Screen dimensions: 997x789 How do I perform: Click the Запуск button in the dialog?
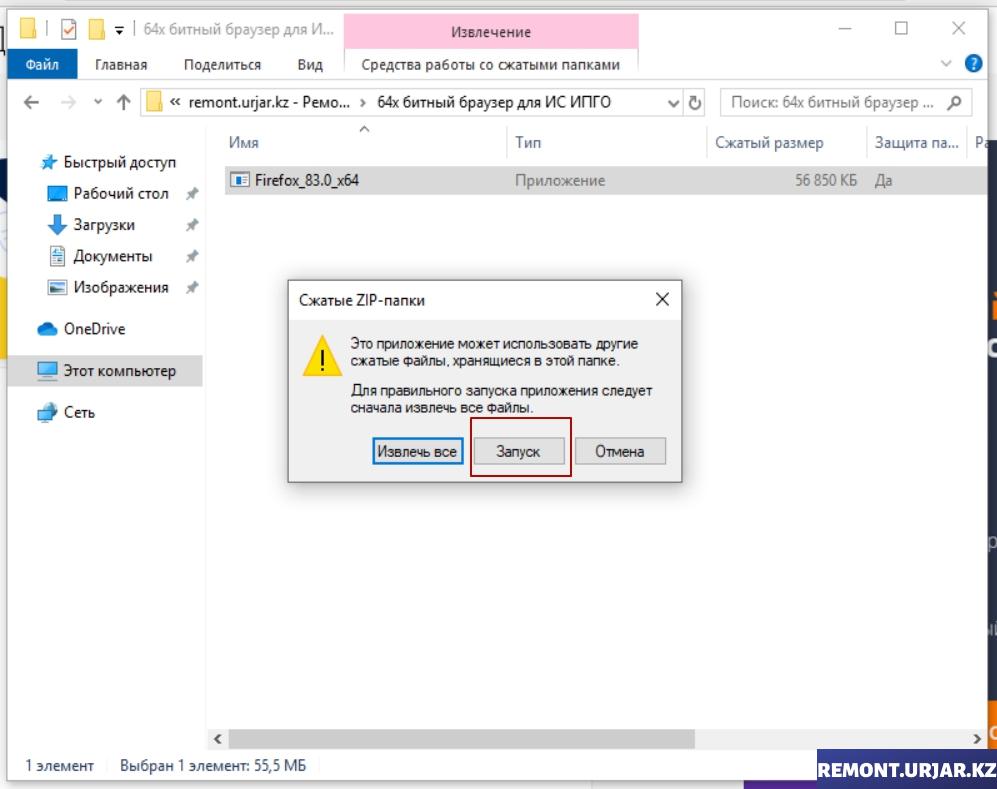pos(519,452)
